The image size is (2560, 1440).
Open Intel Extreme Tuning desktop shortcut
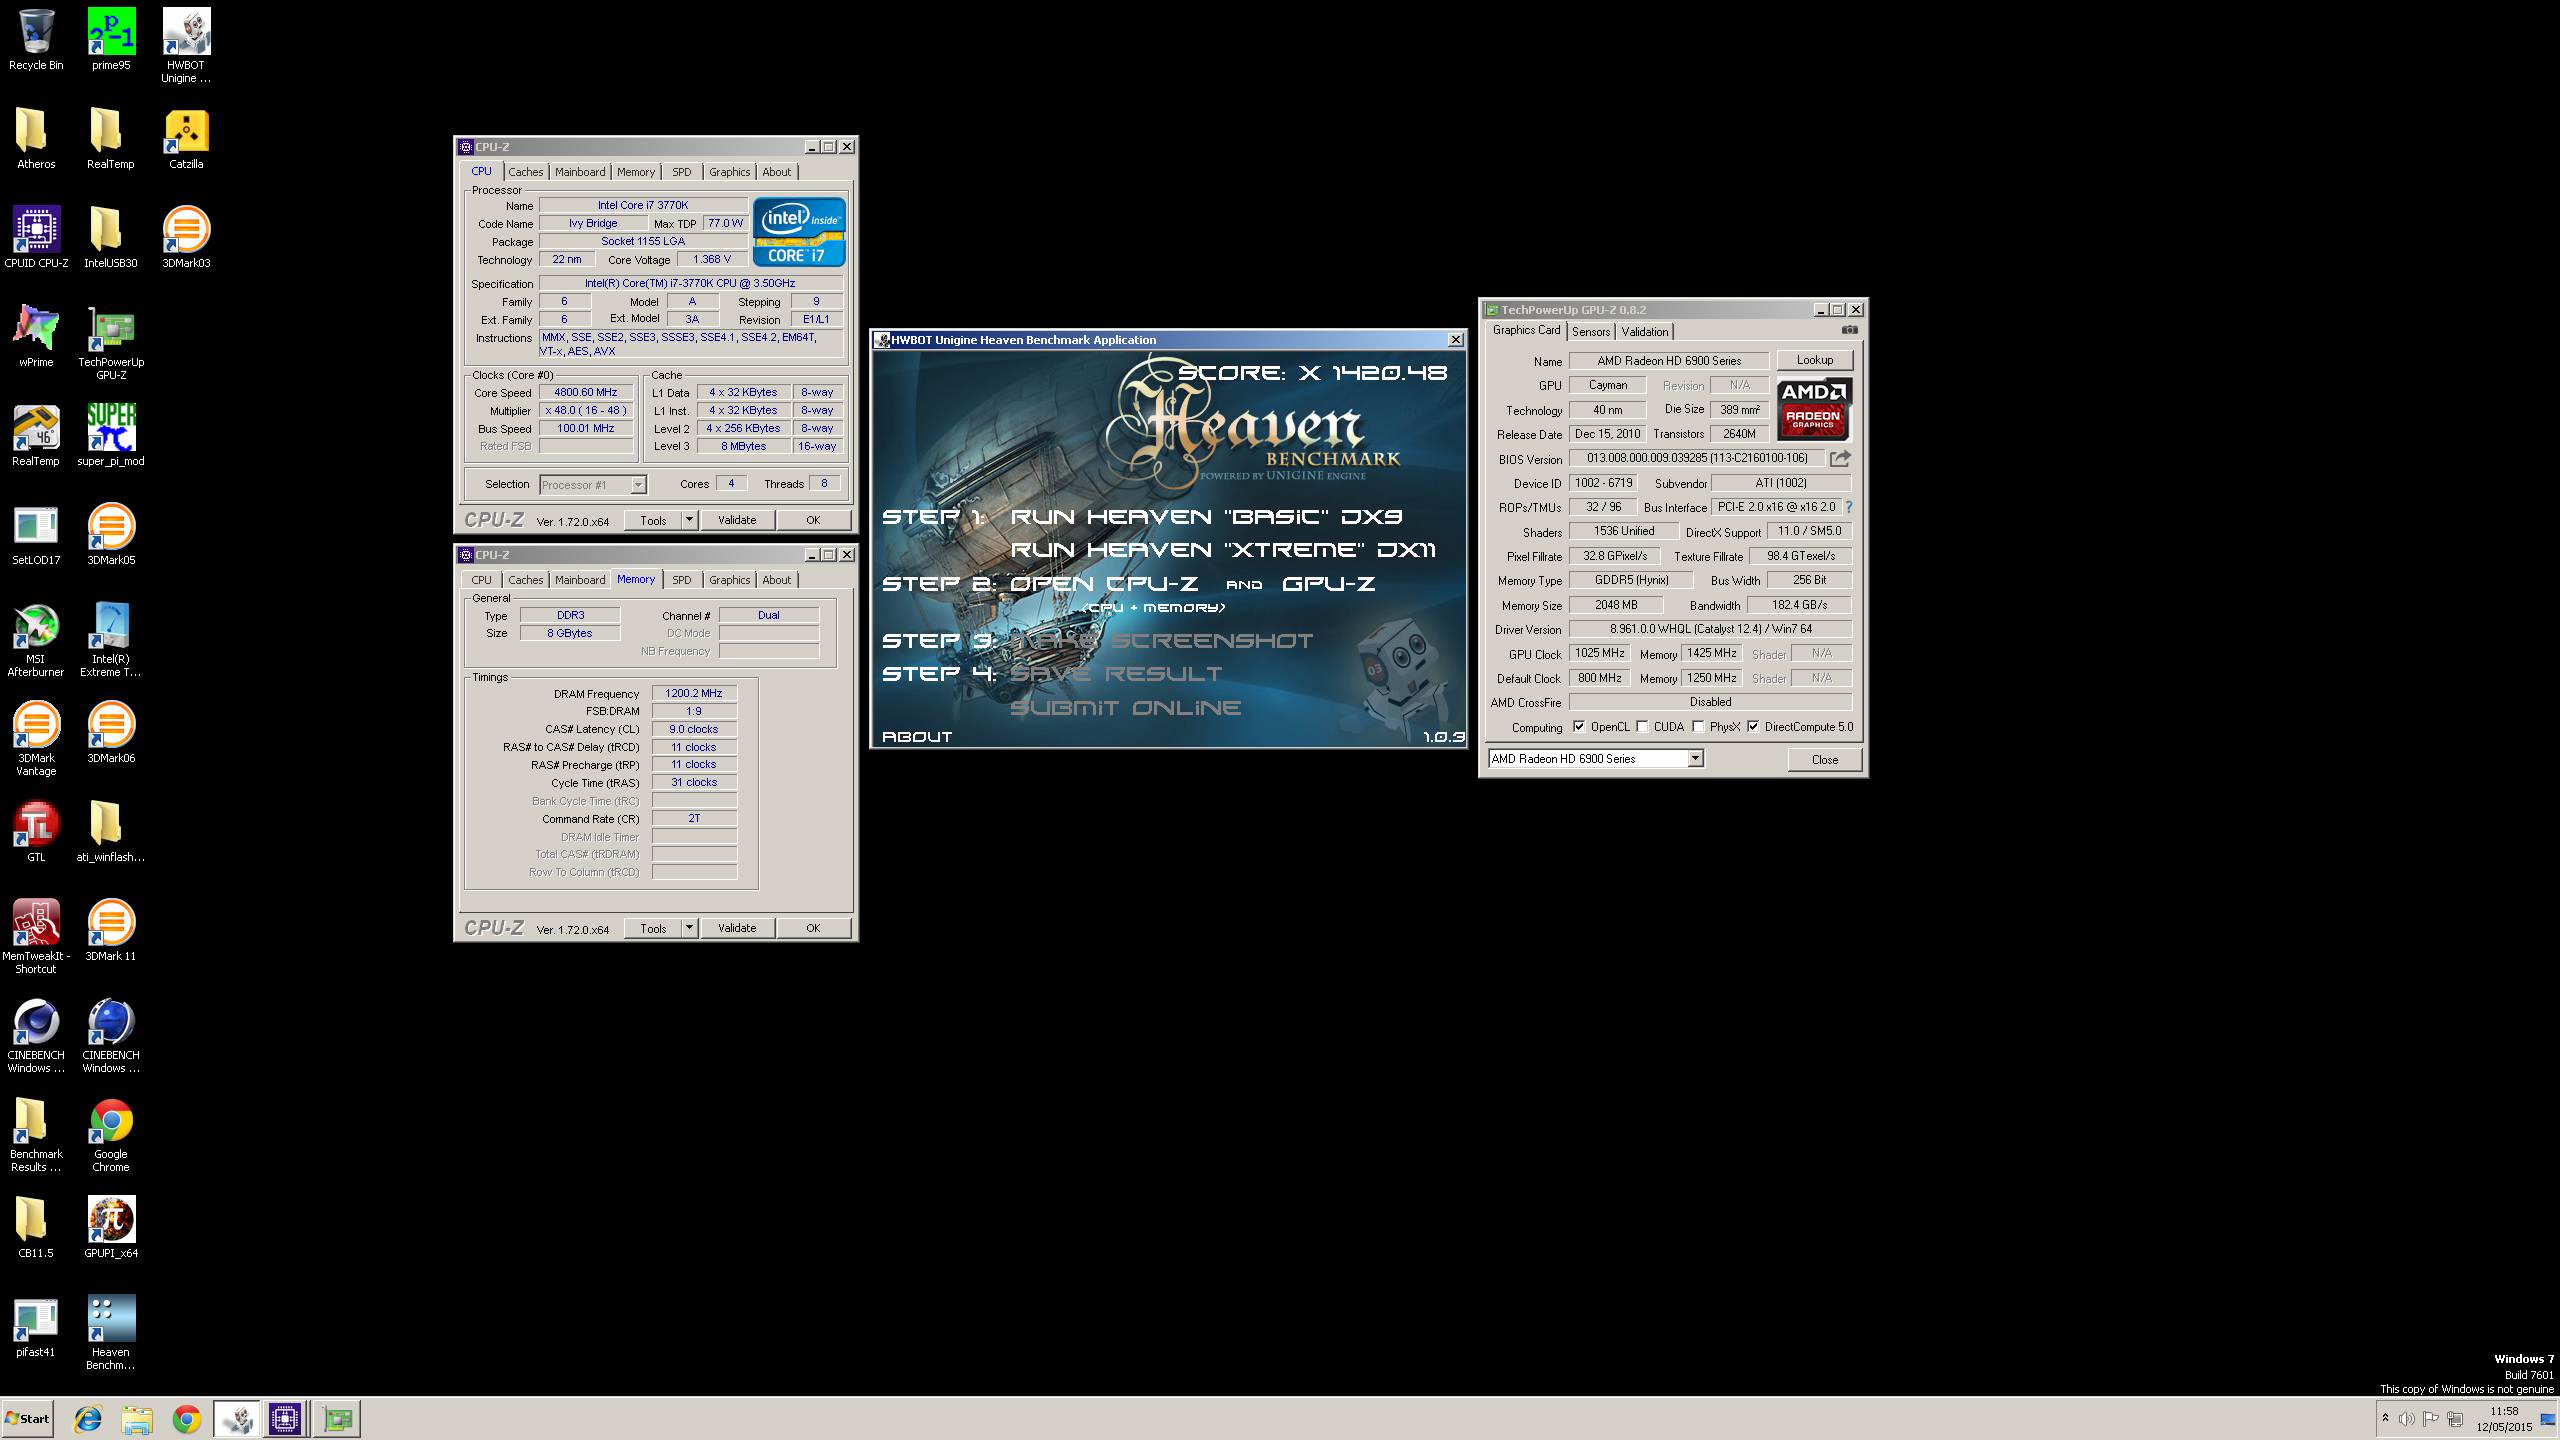111,640
